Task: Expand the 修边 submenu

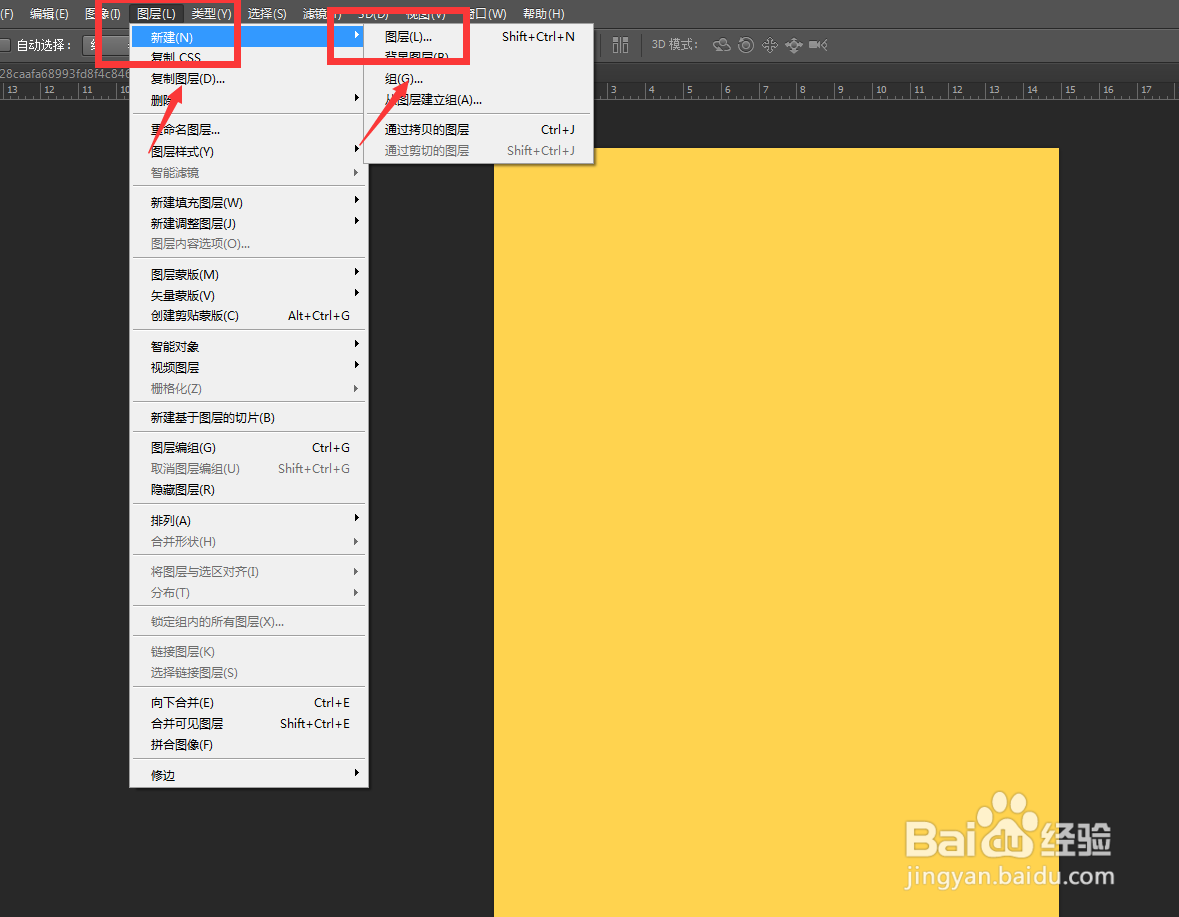Action: coord(248,775)
